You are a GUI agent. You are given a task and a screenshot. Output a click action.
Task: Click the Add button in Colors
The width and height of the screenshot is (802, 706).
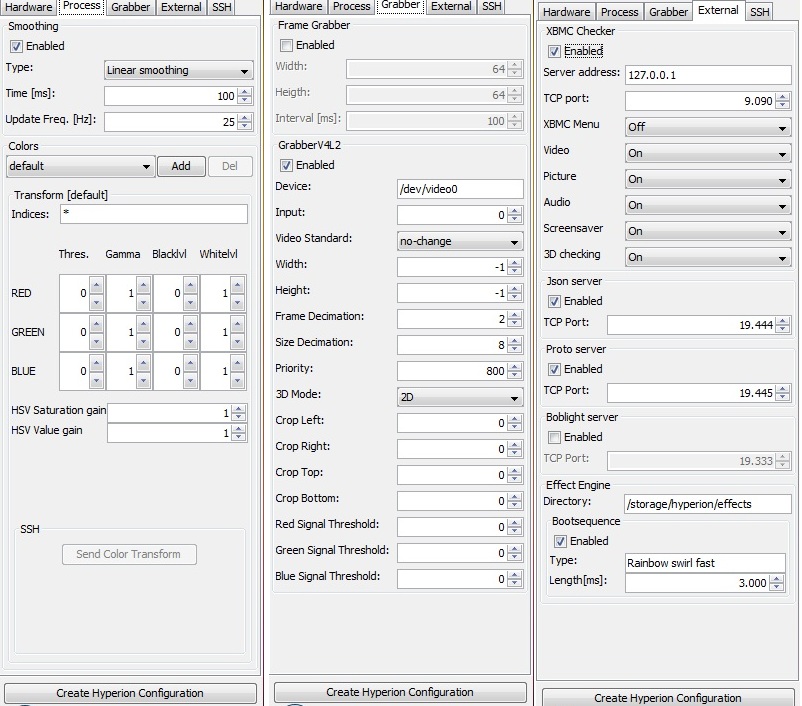tap(181, 166)
